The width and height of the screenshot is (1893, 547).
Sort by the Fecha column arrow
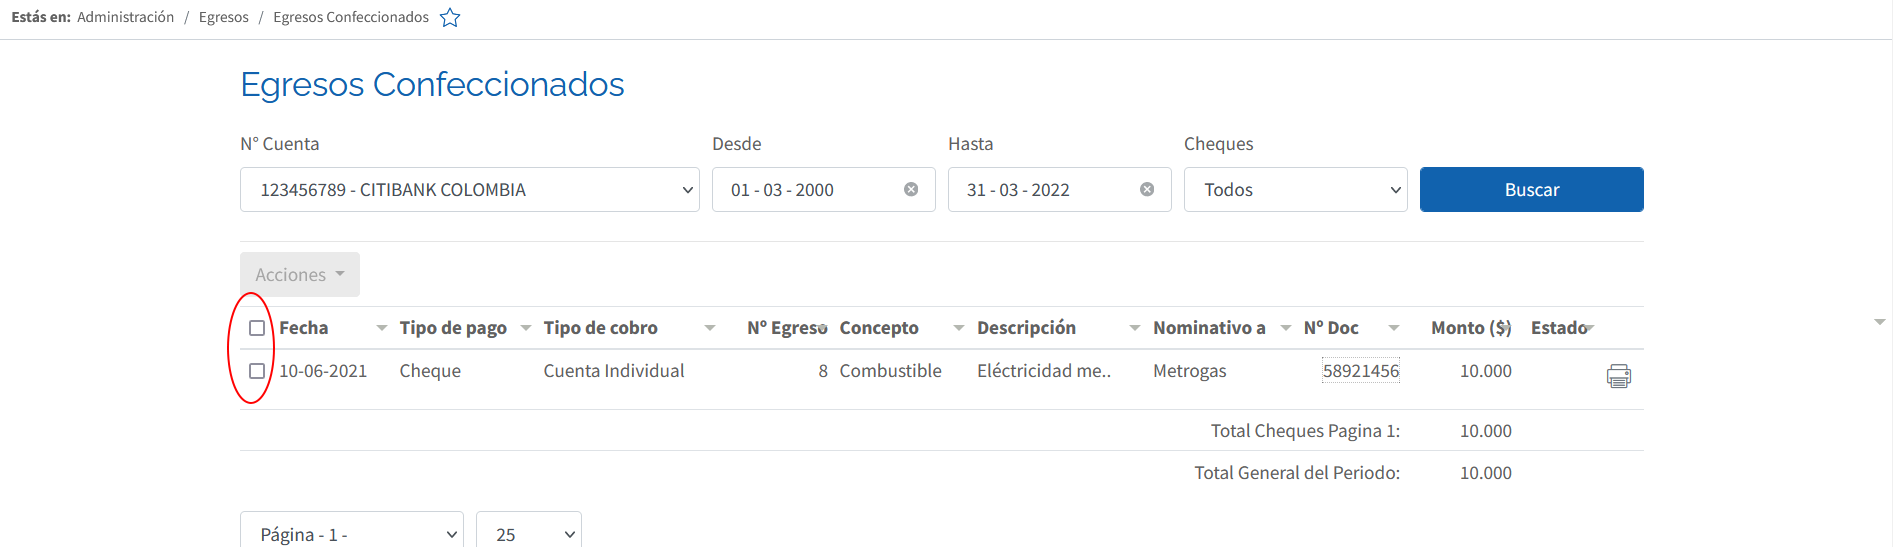(382, 328)
